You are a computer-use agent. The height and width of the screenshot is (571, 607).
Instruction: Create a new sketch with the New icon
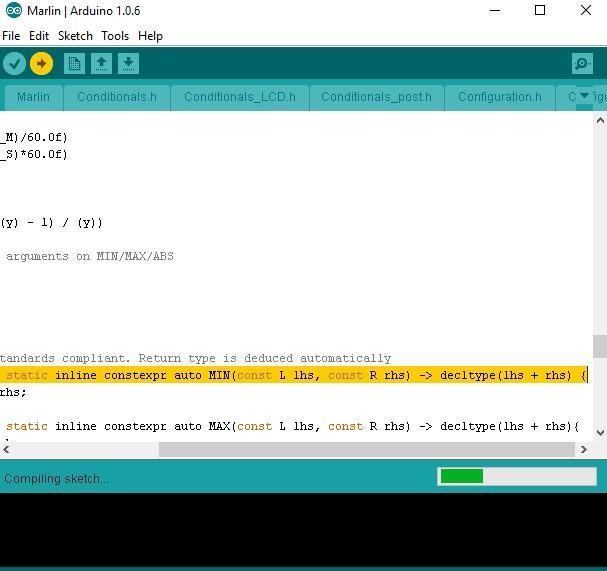[74, 64]
